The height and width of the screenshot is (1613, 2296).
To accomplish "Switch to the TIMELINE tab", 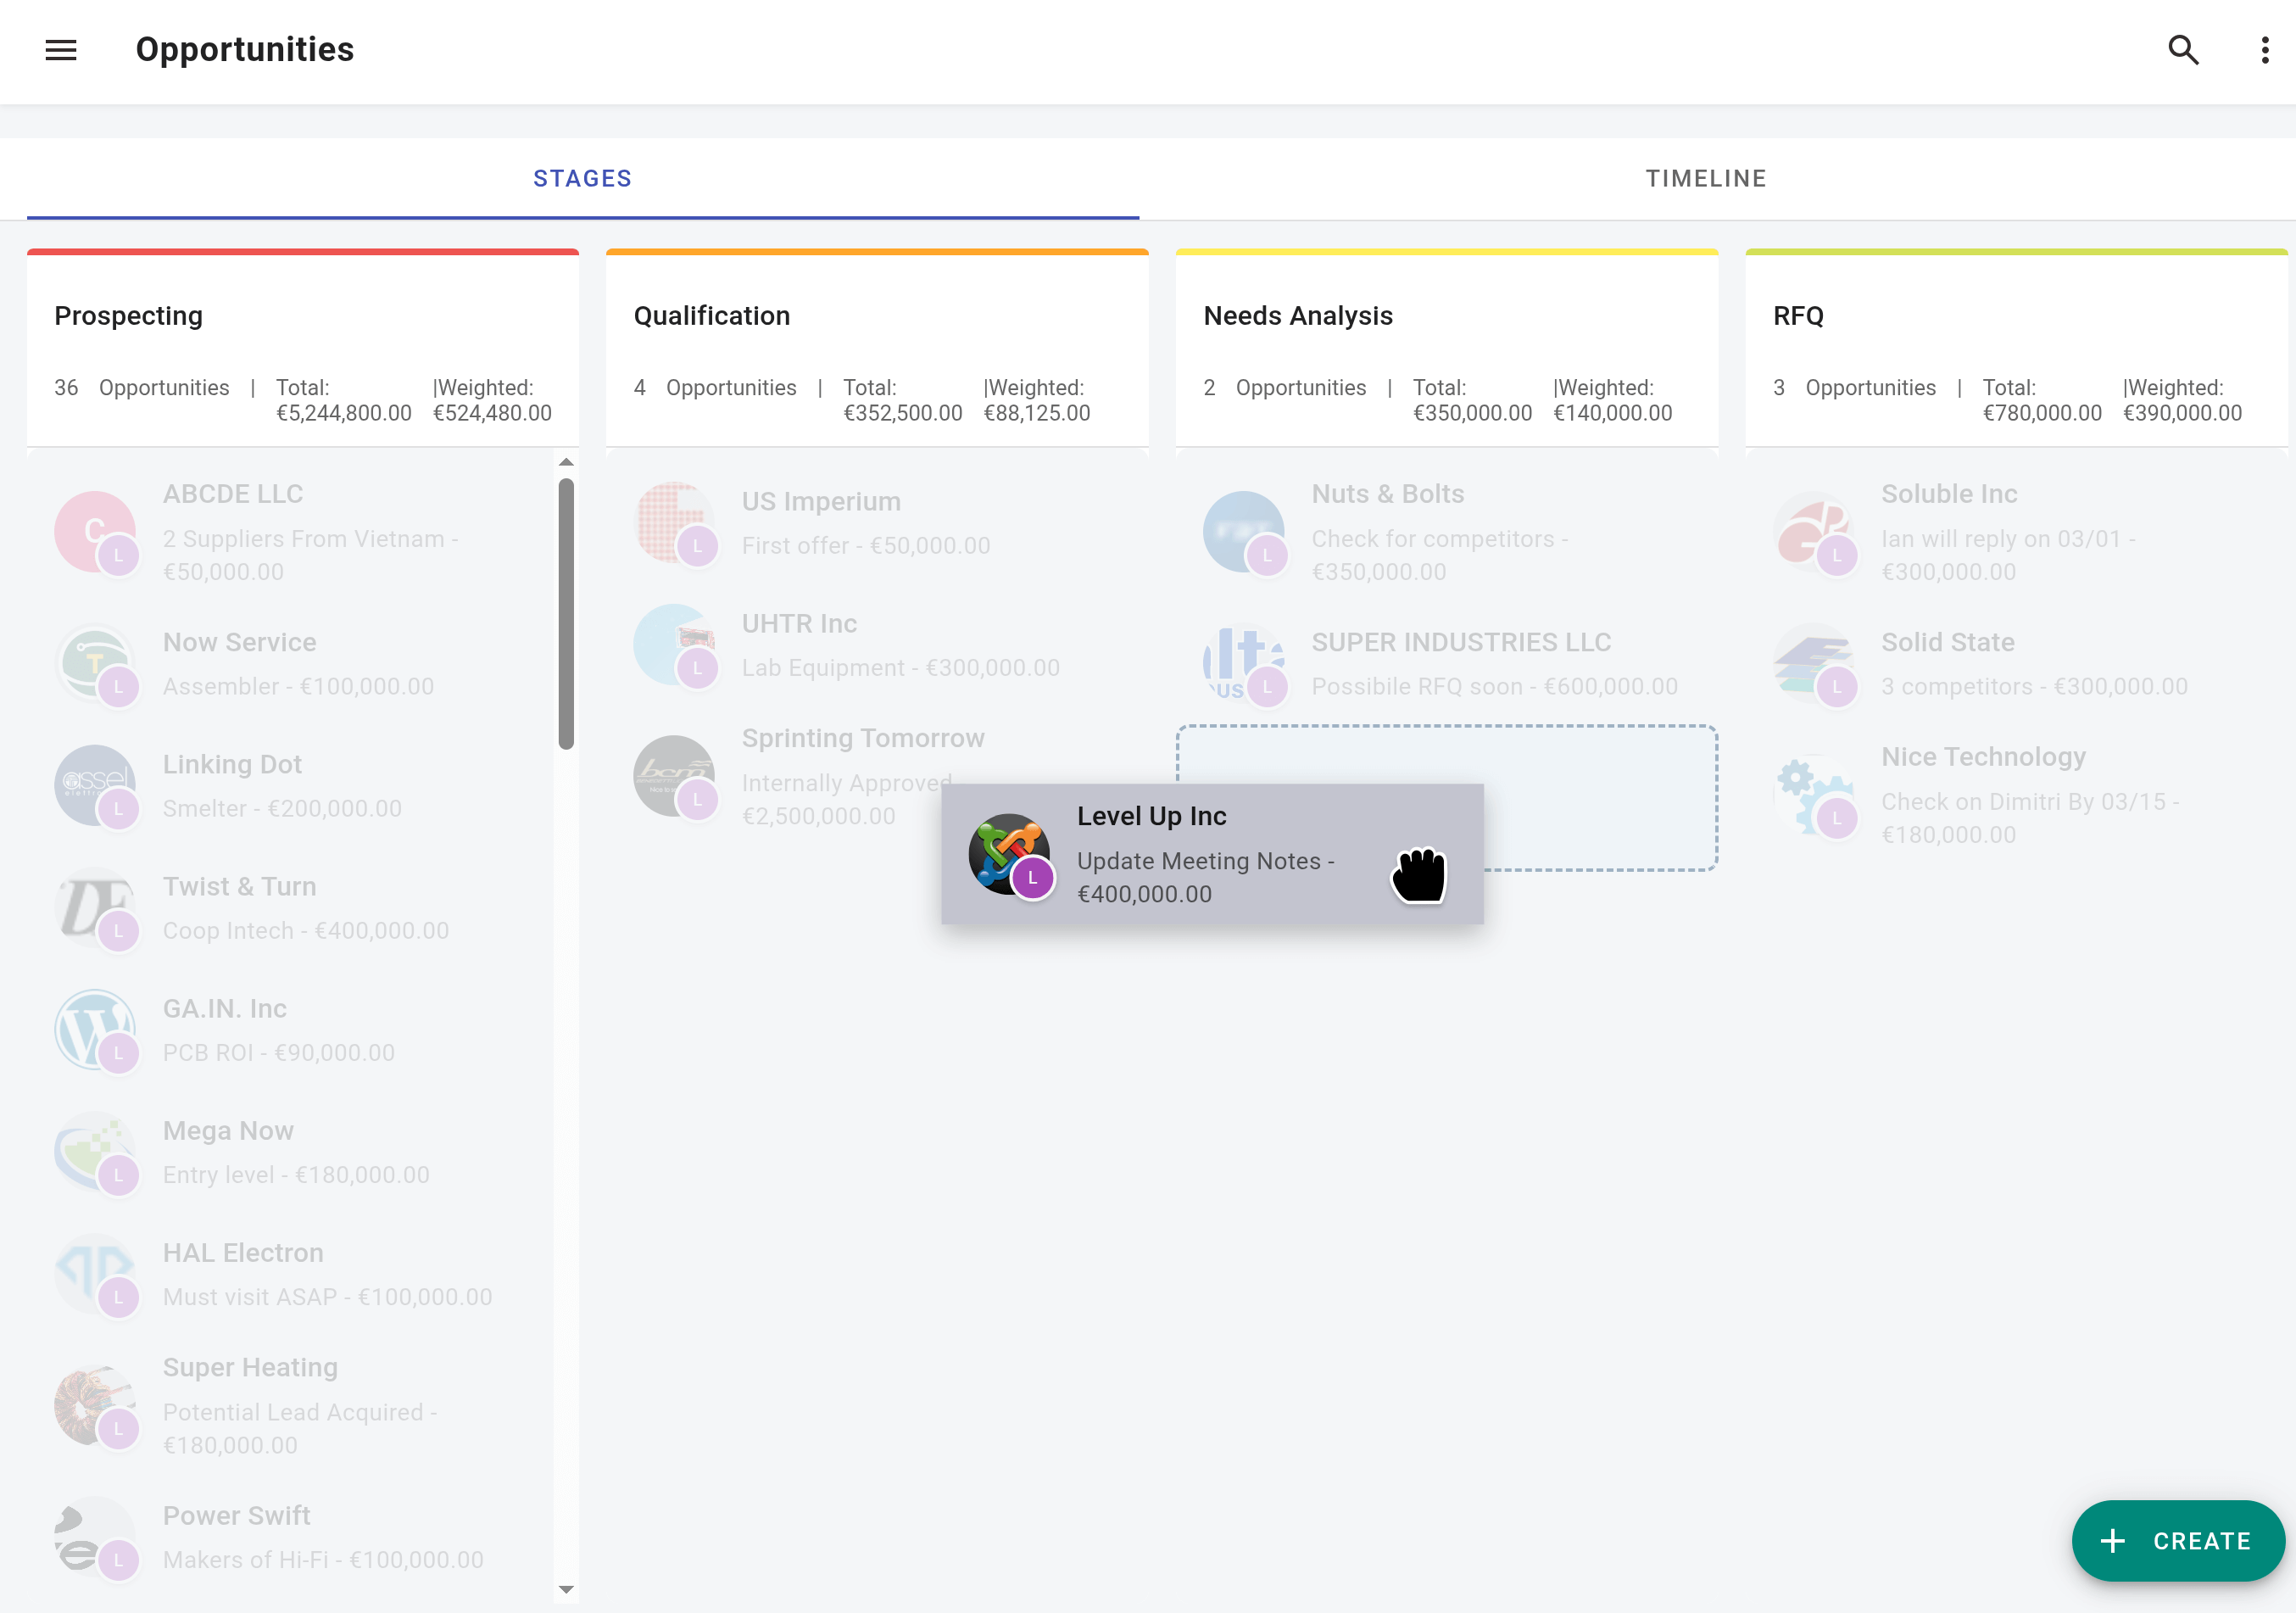I will 1706,178.
